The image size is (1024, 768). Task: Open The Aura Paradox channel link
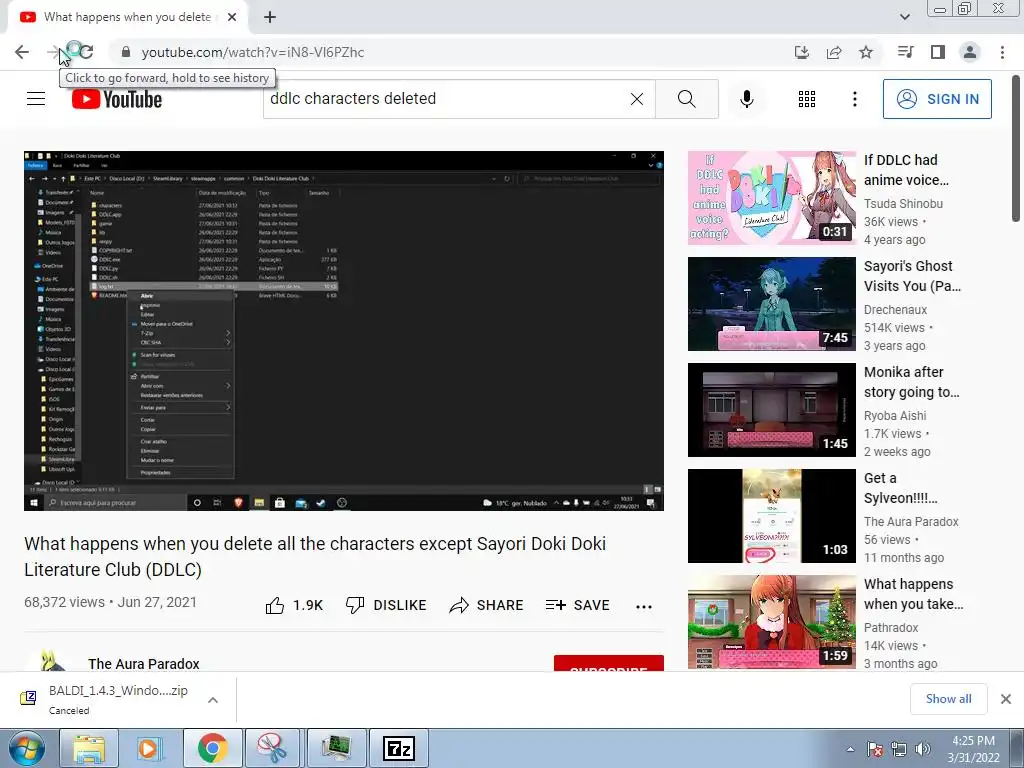144,664
